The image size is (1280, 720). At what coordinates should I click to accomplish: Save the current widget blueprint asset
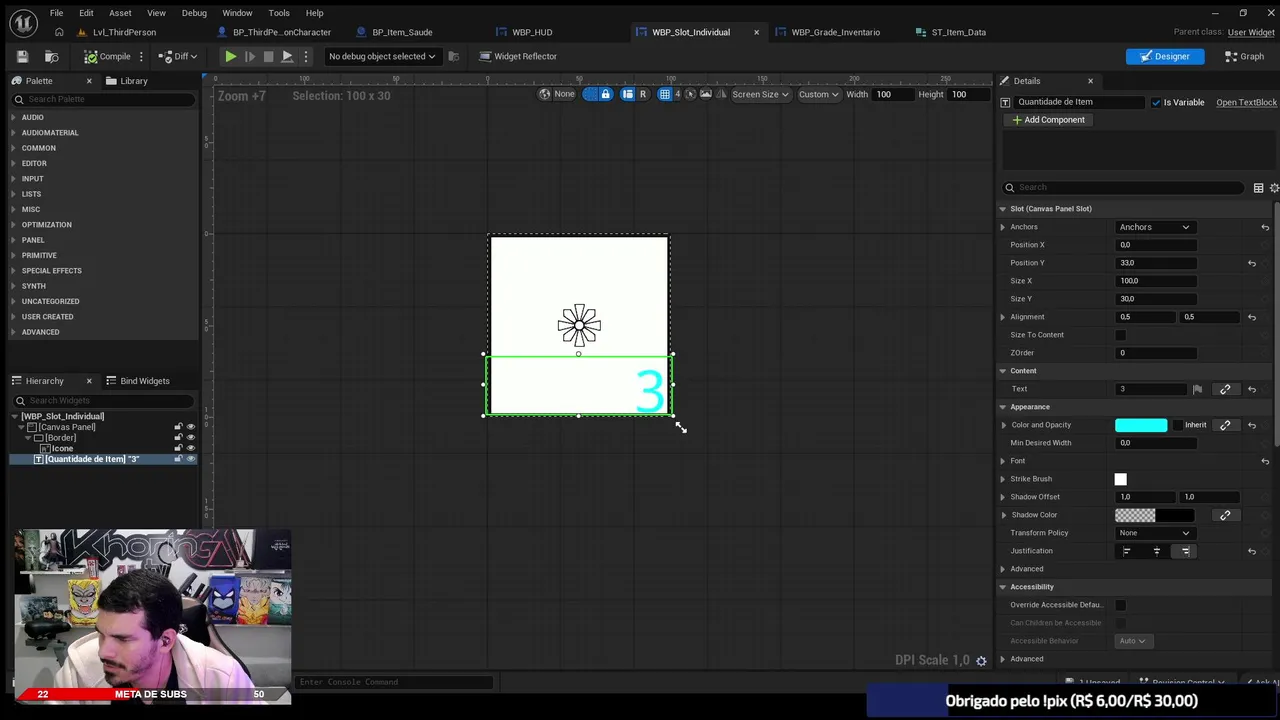point(22,56)
